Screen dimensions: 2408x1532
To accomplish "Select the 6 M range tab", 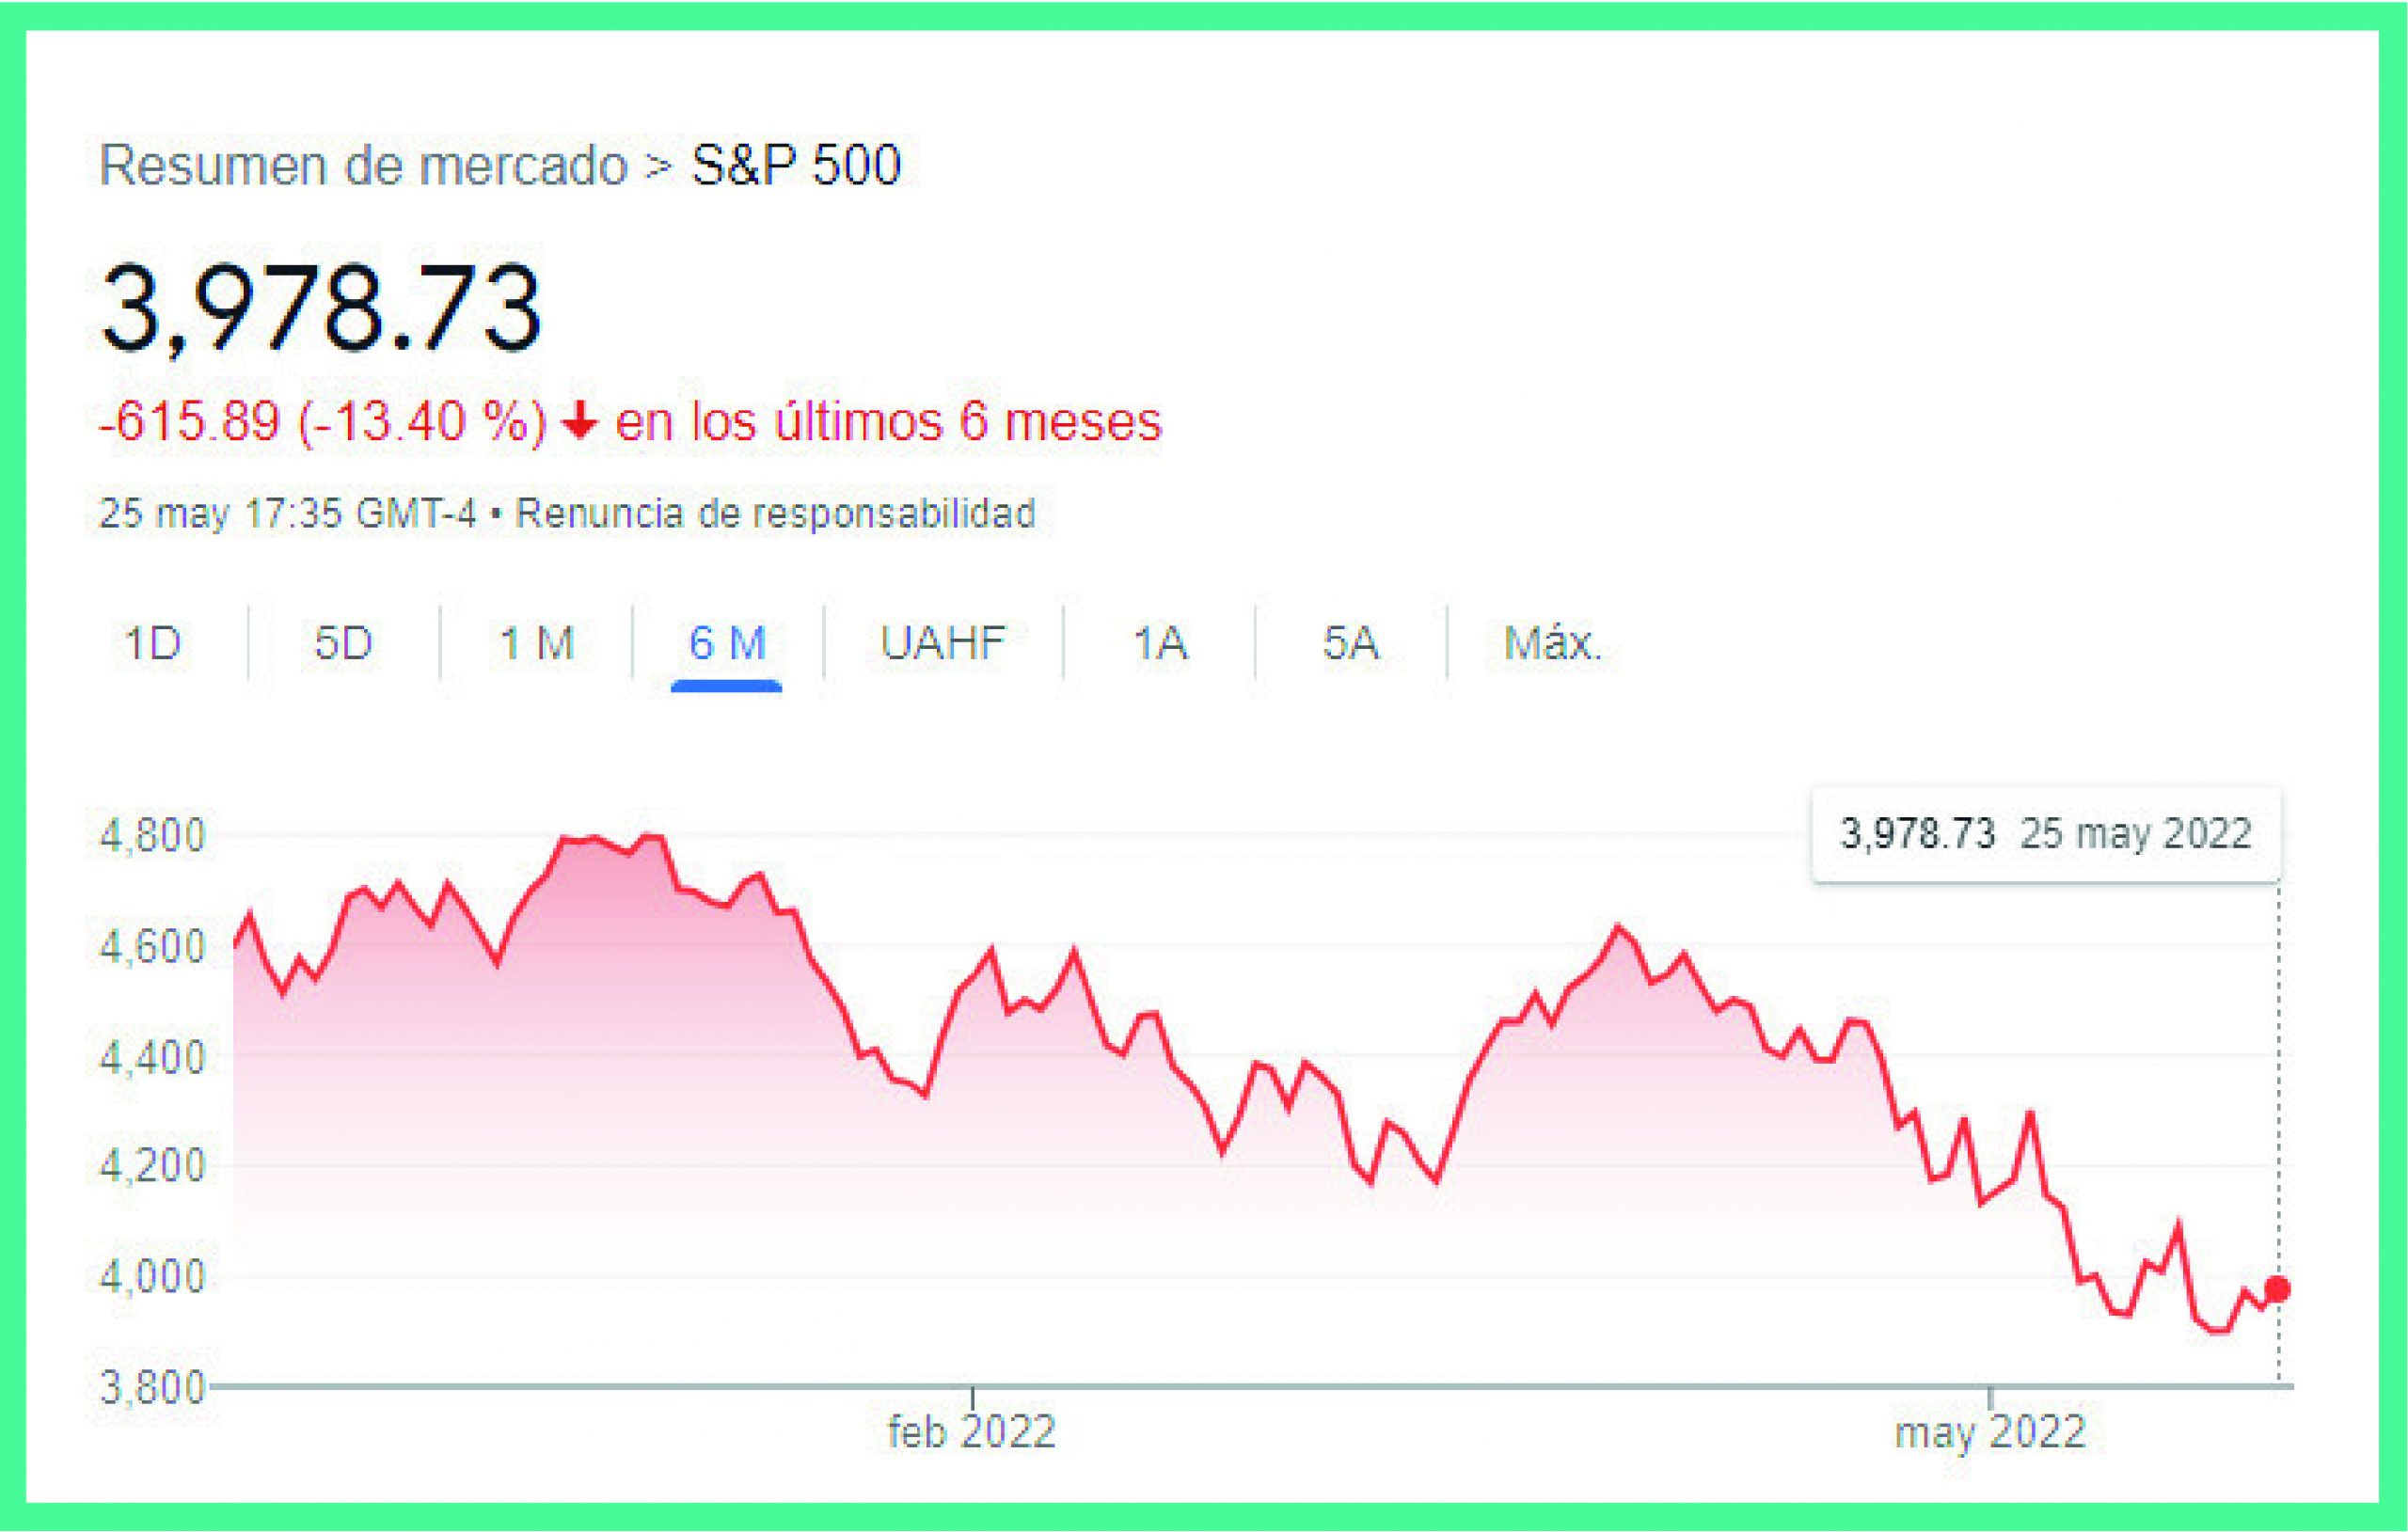I will pyautogui.click(x=727, y=643).
